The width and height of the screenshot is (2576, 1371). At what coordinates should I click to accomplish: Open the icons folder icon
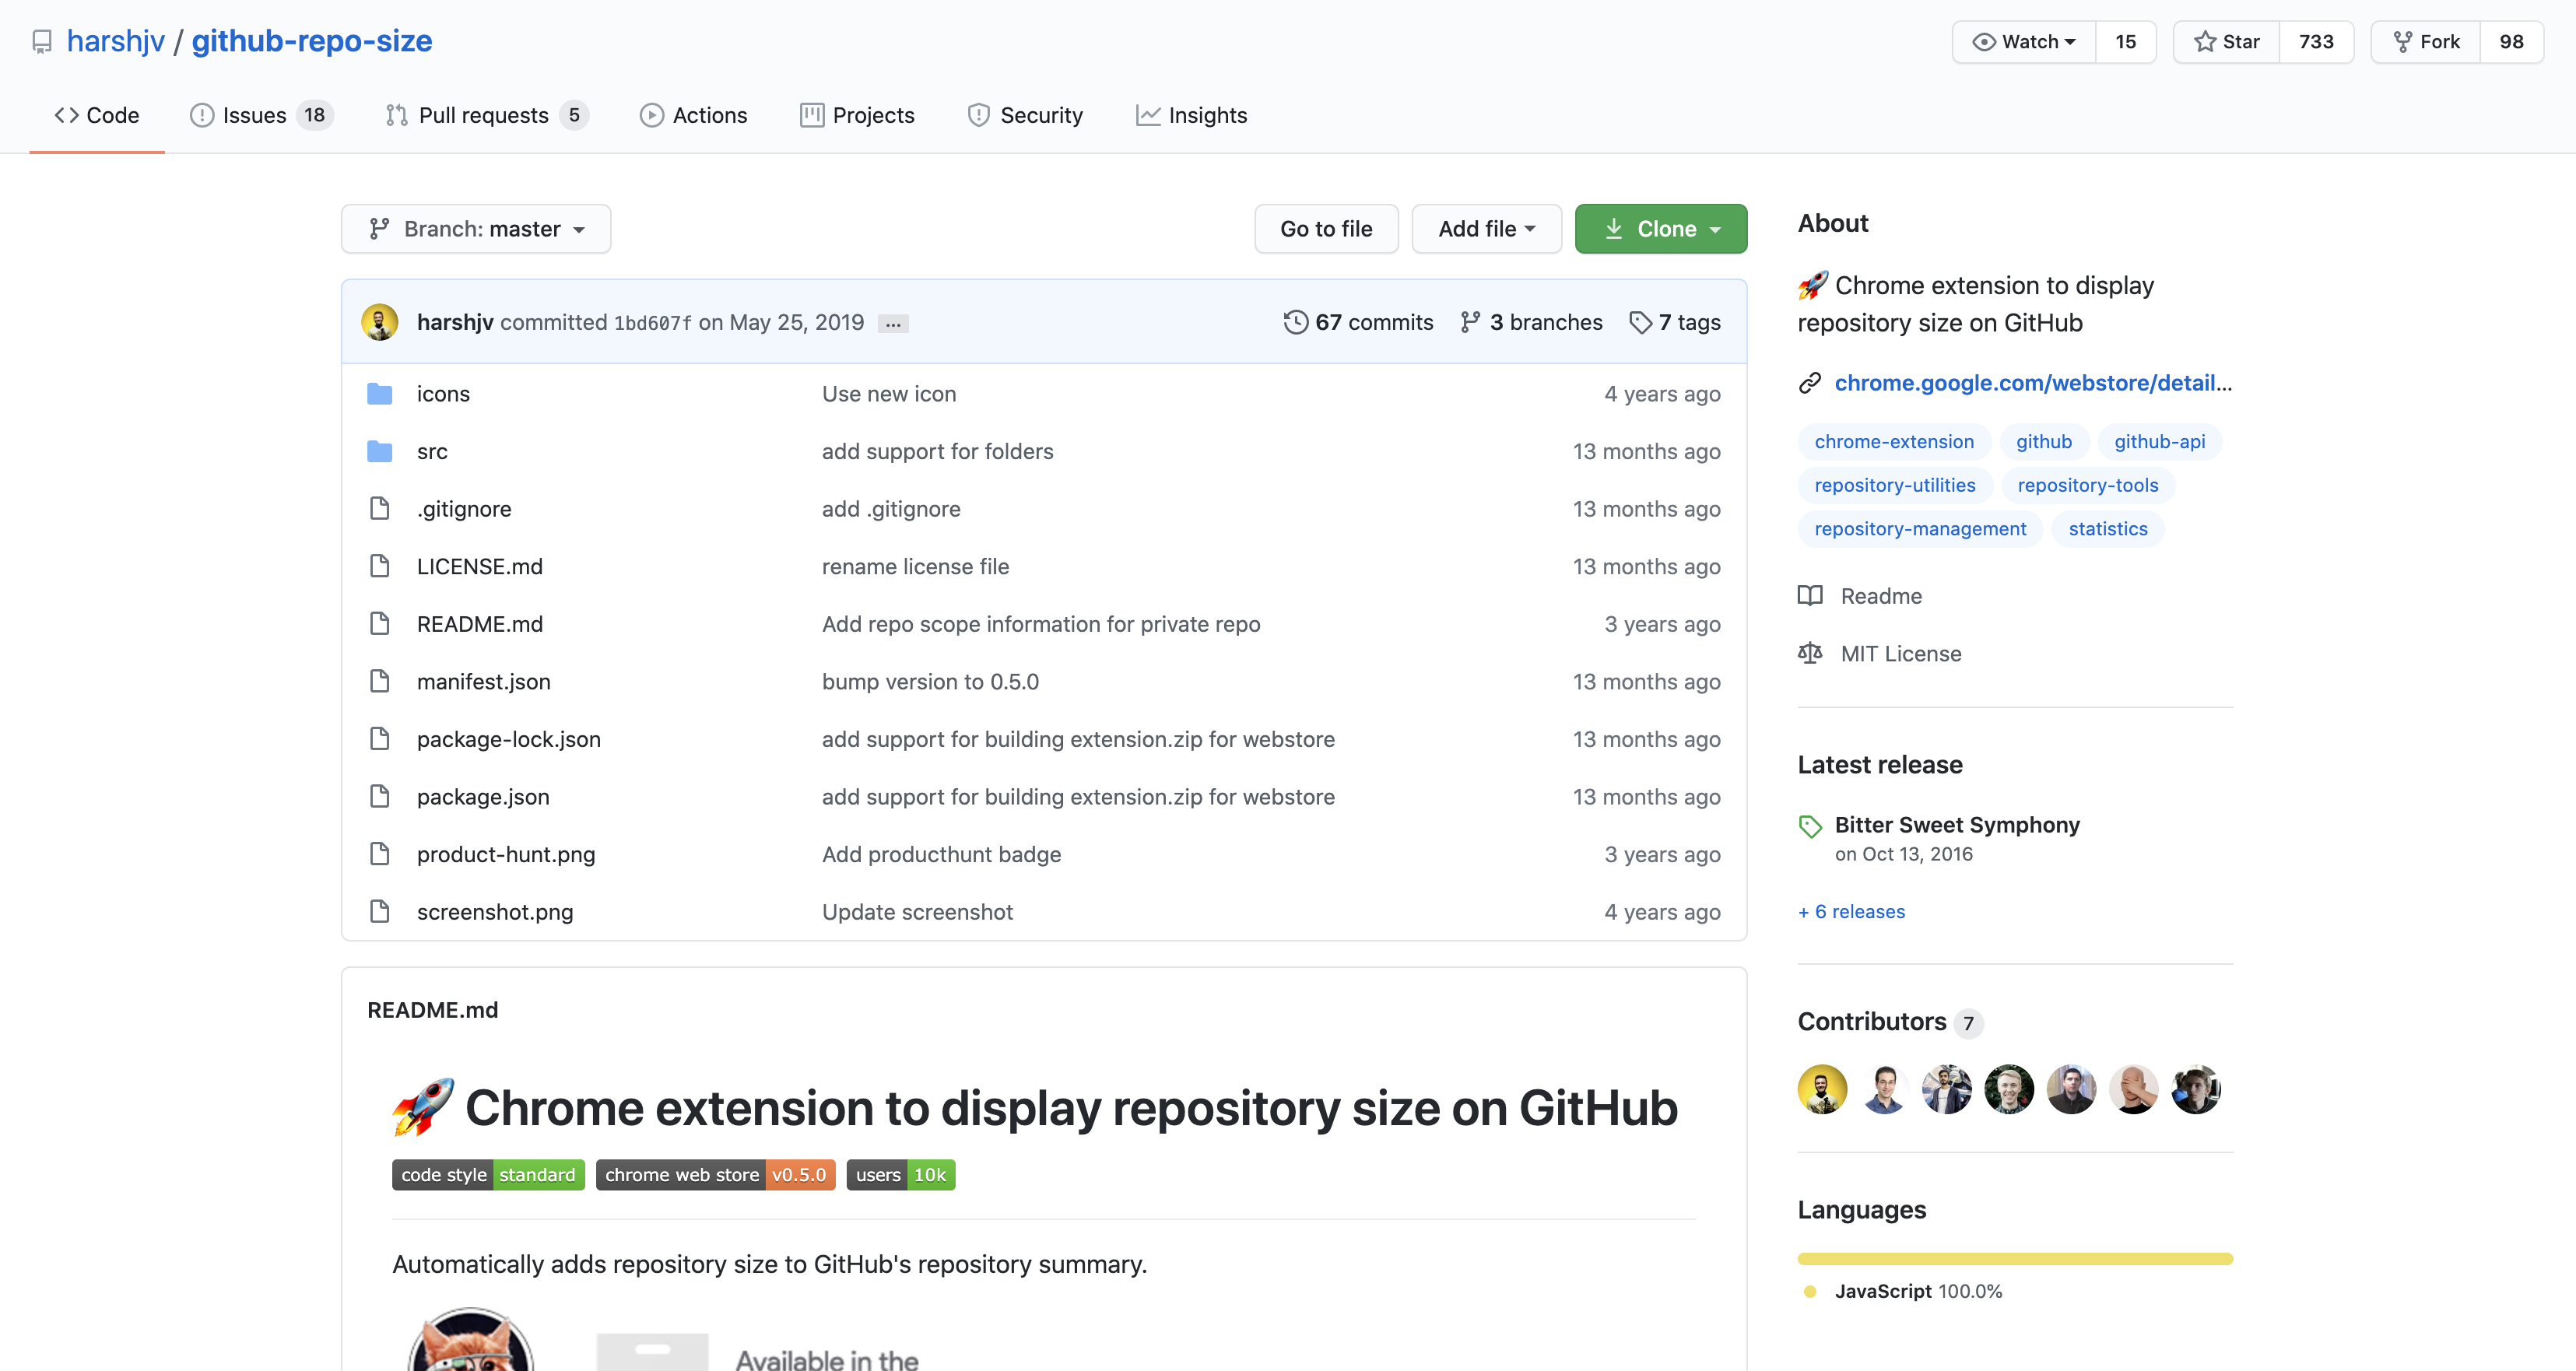379,394
